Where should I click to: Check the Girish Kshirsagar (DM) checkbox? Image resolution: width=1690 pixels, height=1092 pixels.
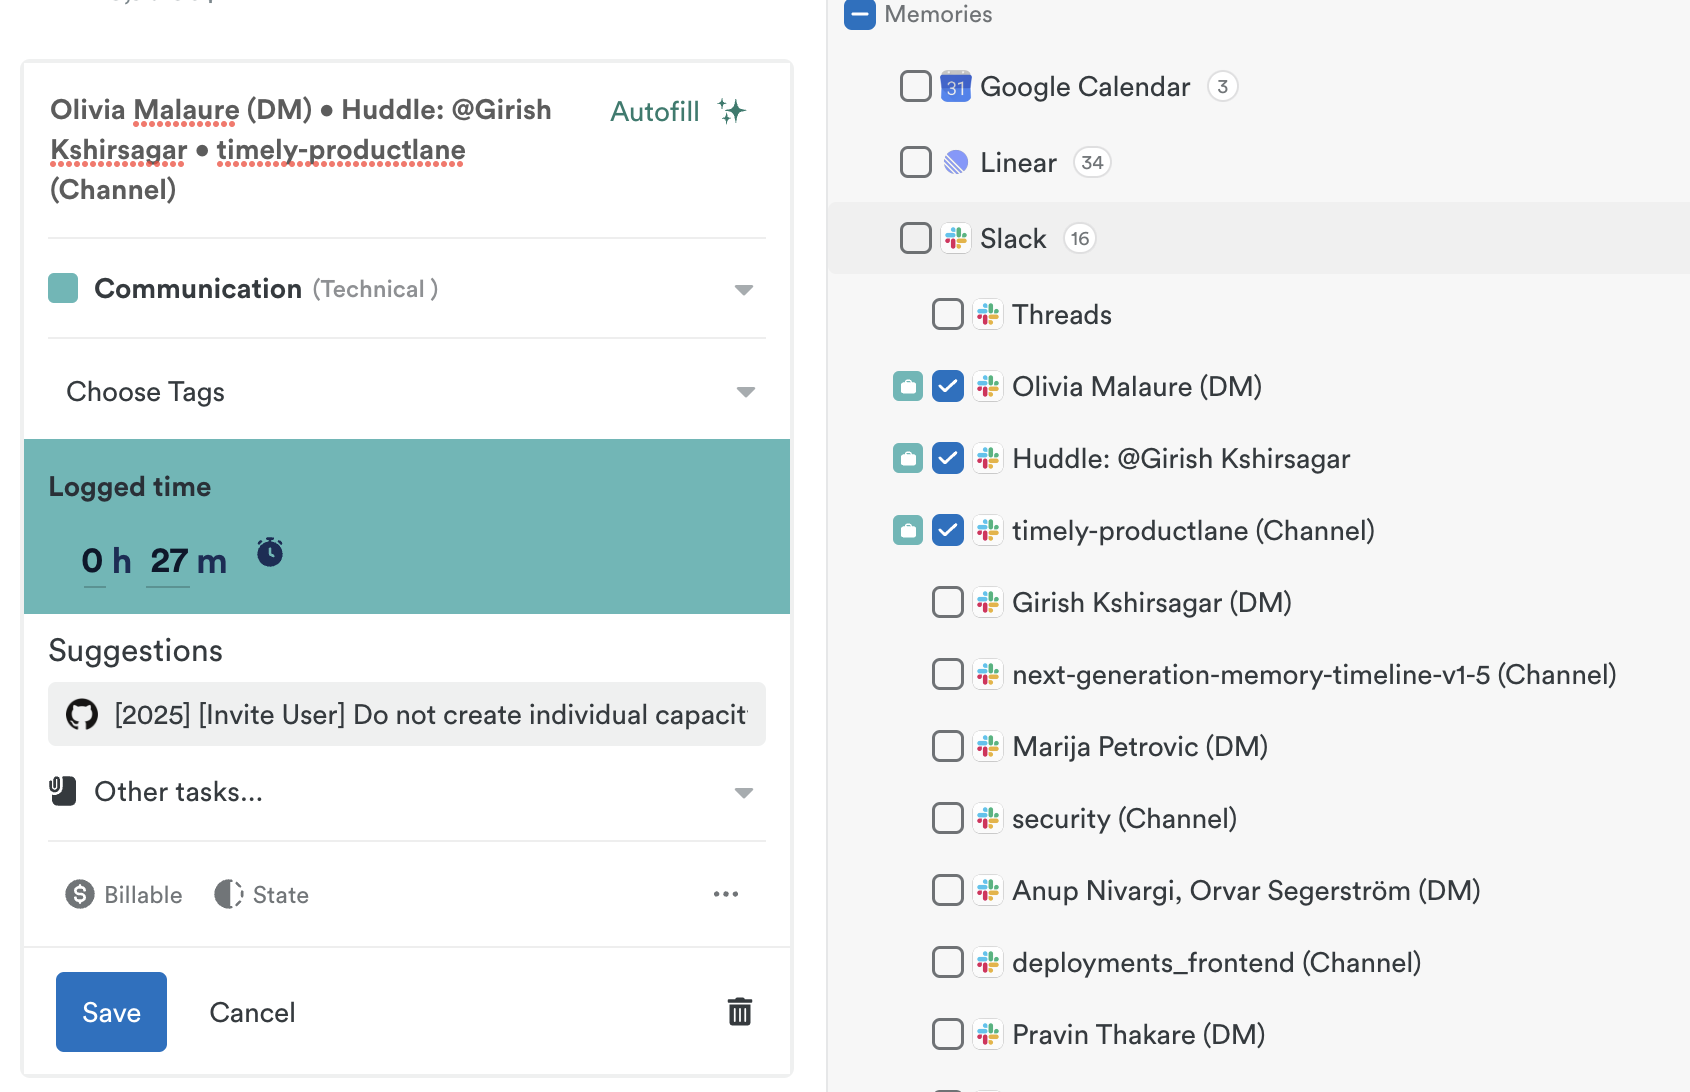pyautogui.click(x=947, y=602)
